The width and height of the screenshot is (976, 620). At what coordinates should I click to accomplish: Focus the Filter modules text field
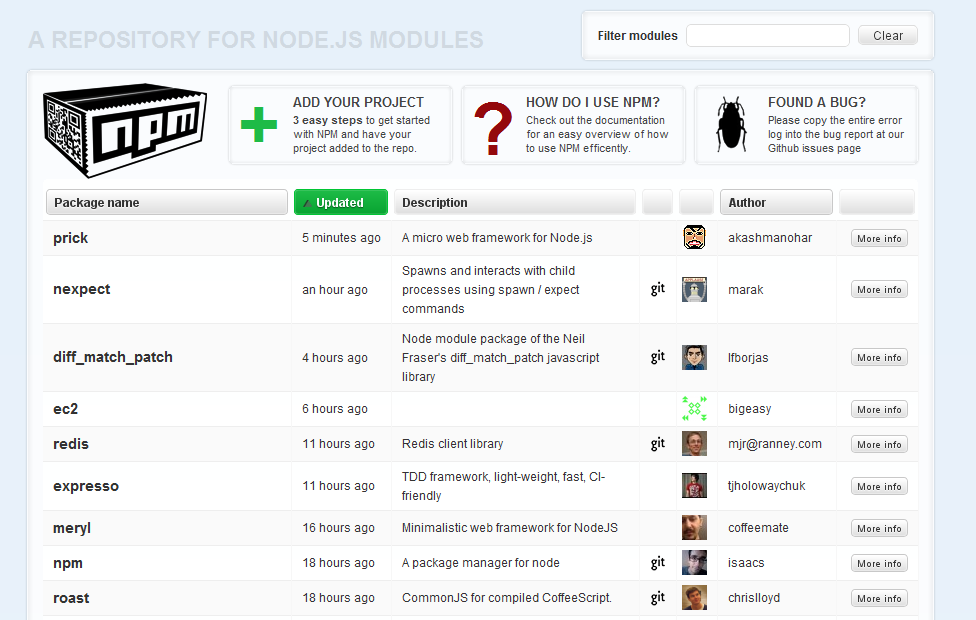[767, 35]
